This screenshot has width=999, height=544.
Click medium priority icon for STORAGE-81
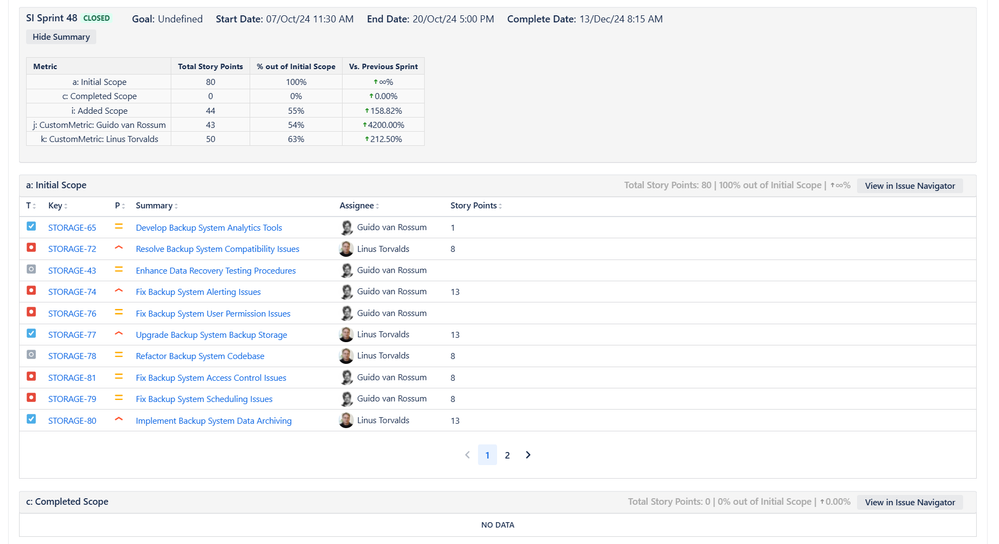[119, 376]
